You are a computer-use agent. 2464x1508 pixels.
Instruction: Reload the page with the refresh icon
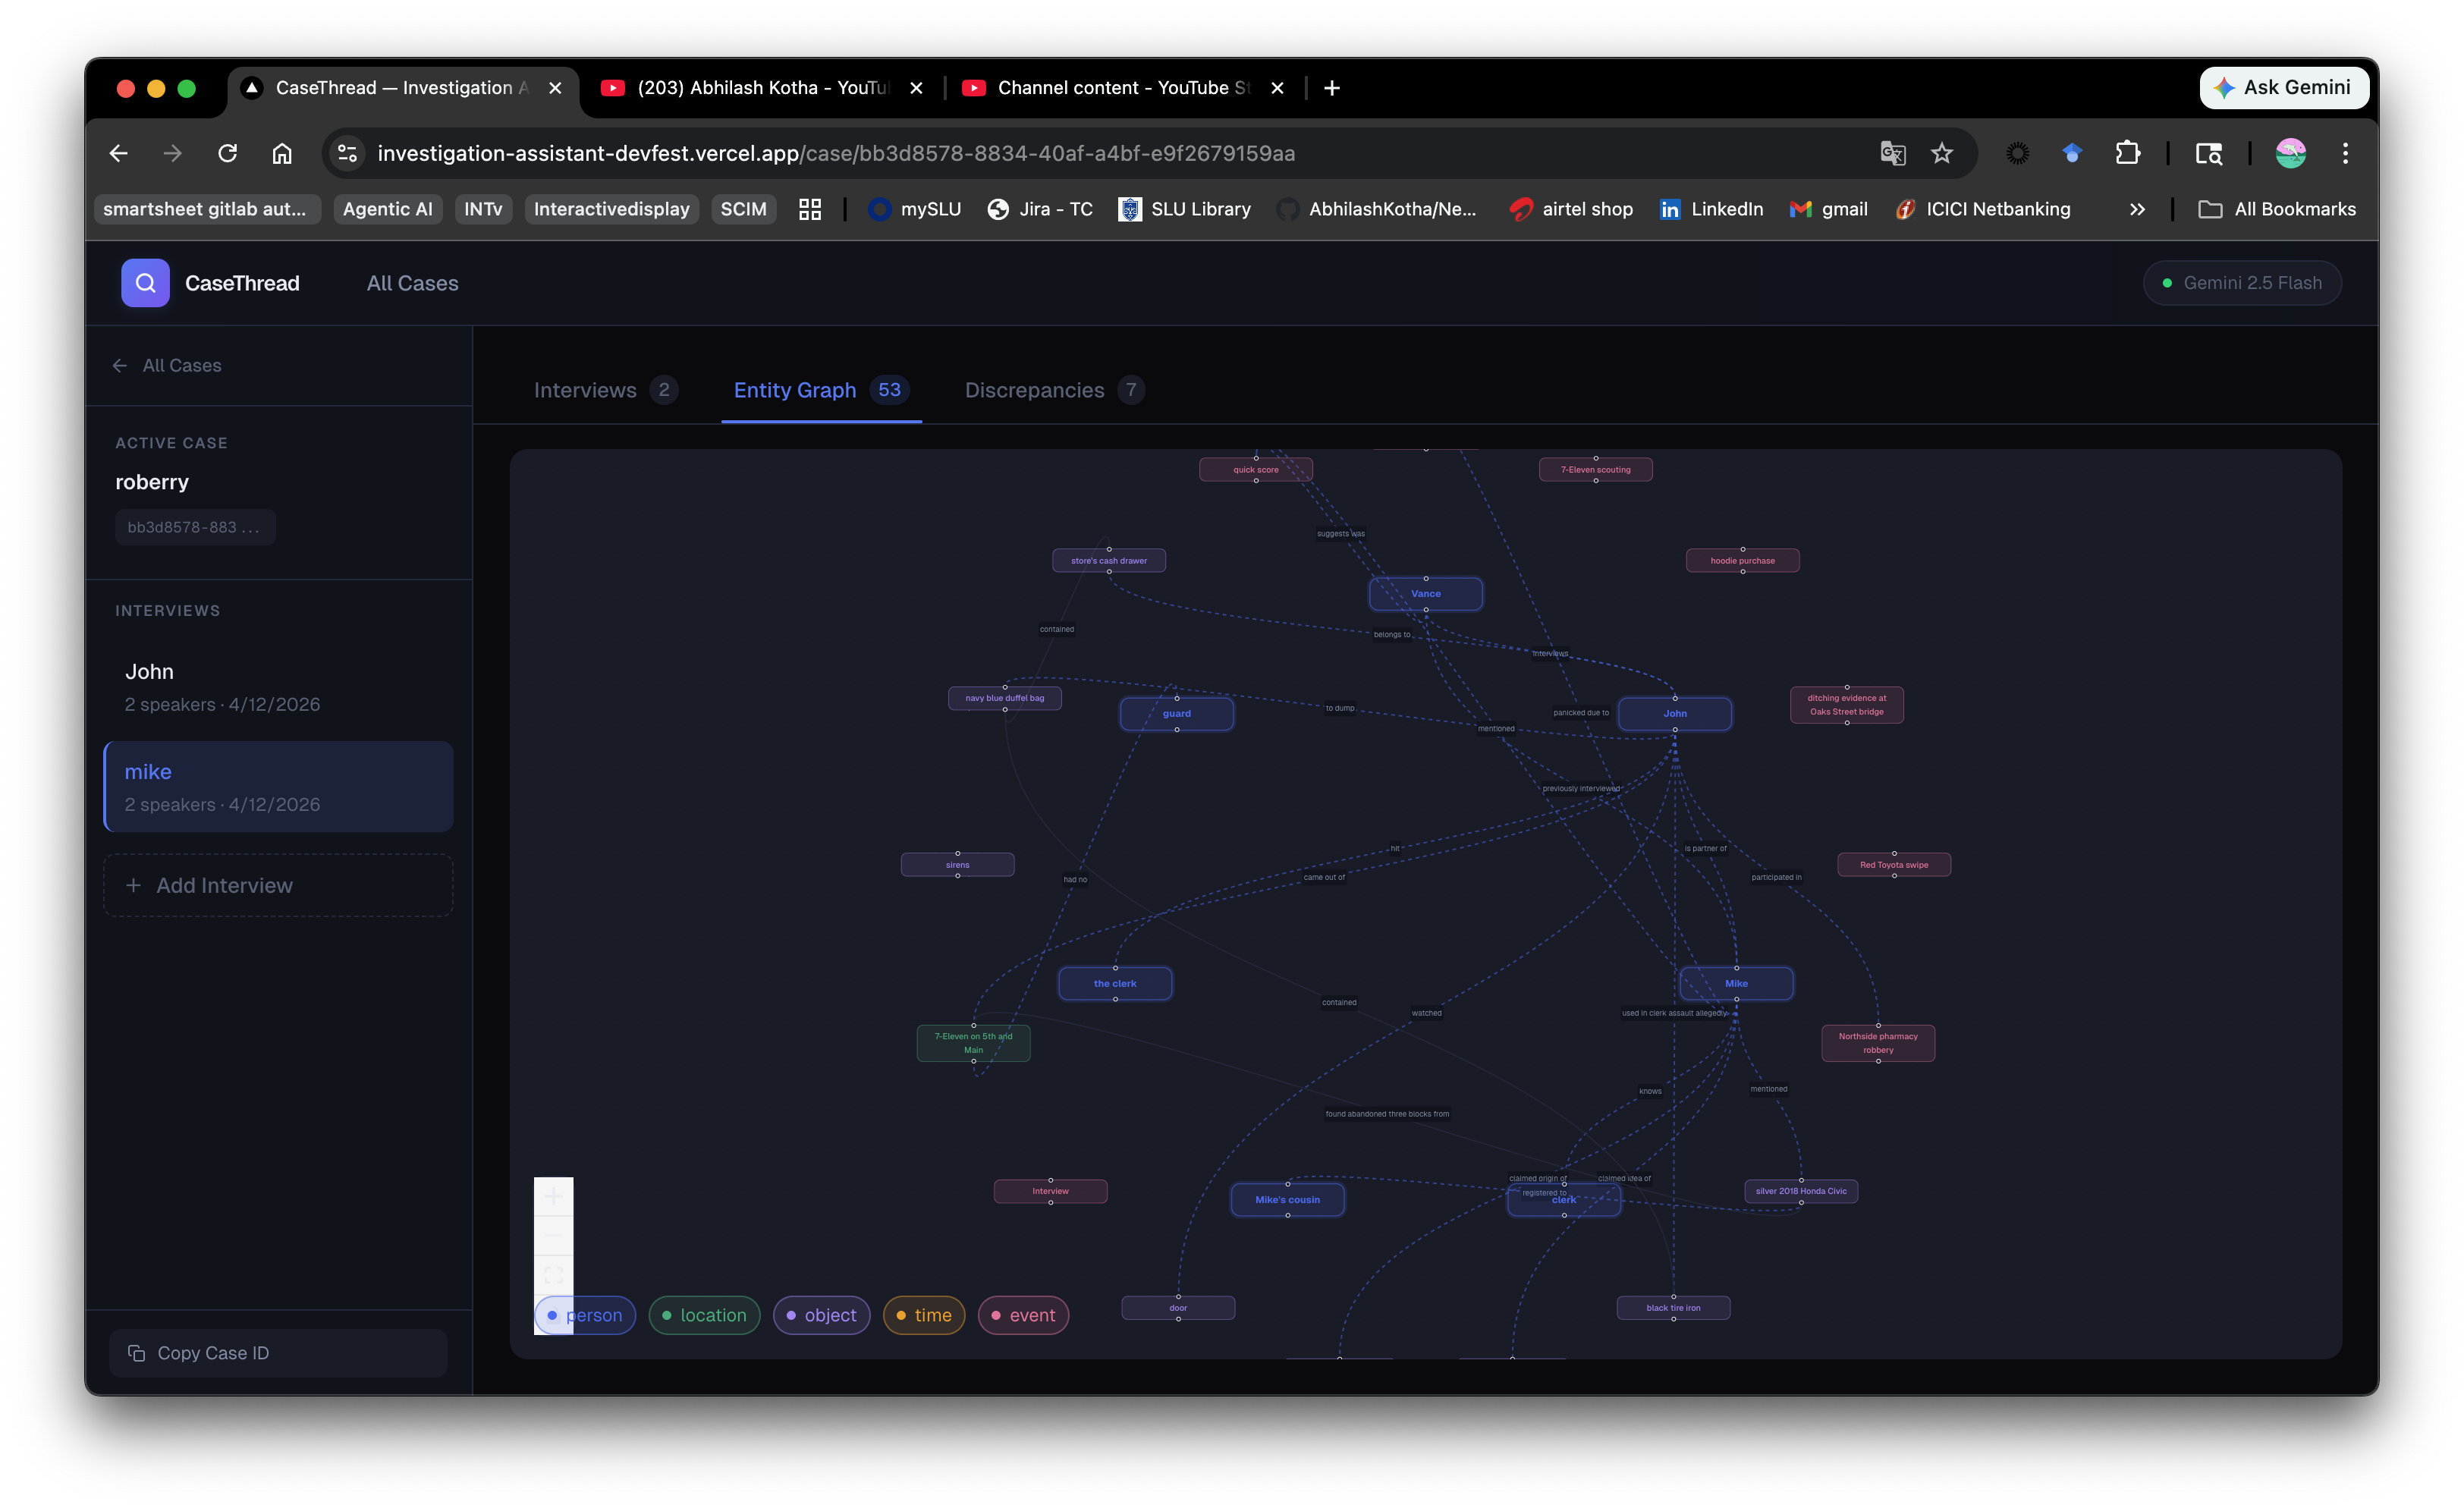[228, 153]
